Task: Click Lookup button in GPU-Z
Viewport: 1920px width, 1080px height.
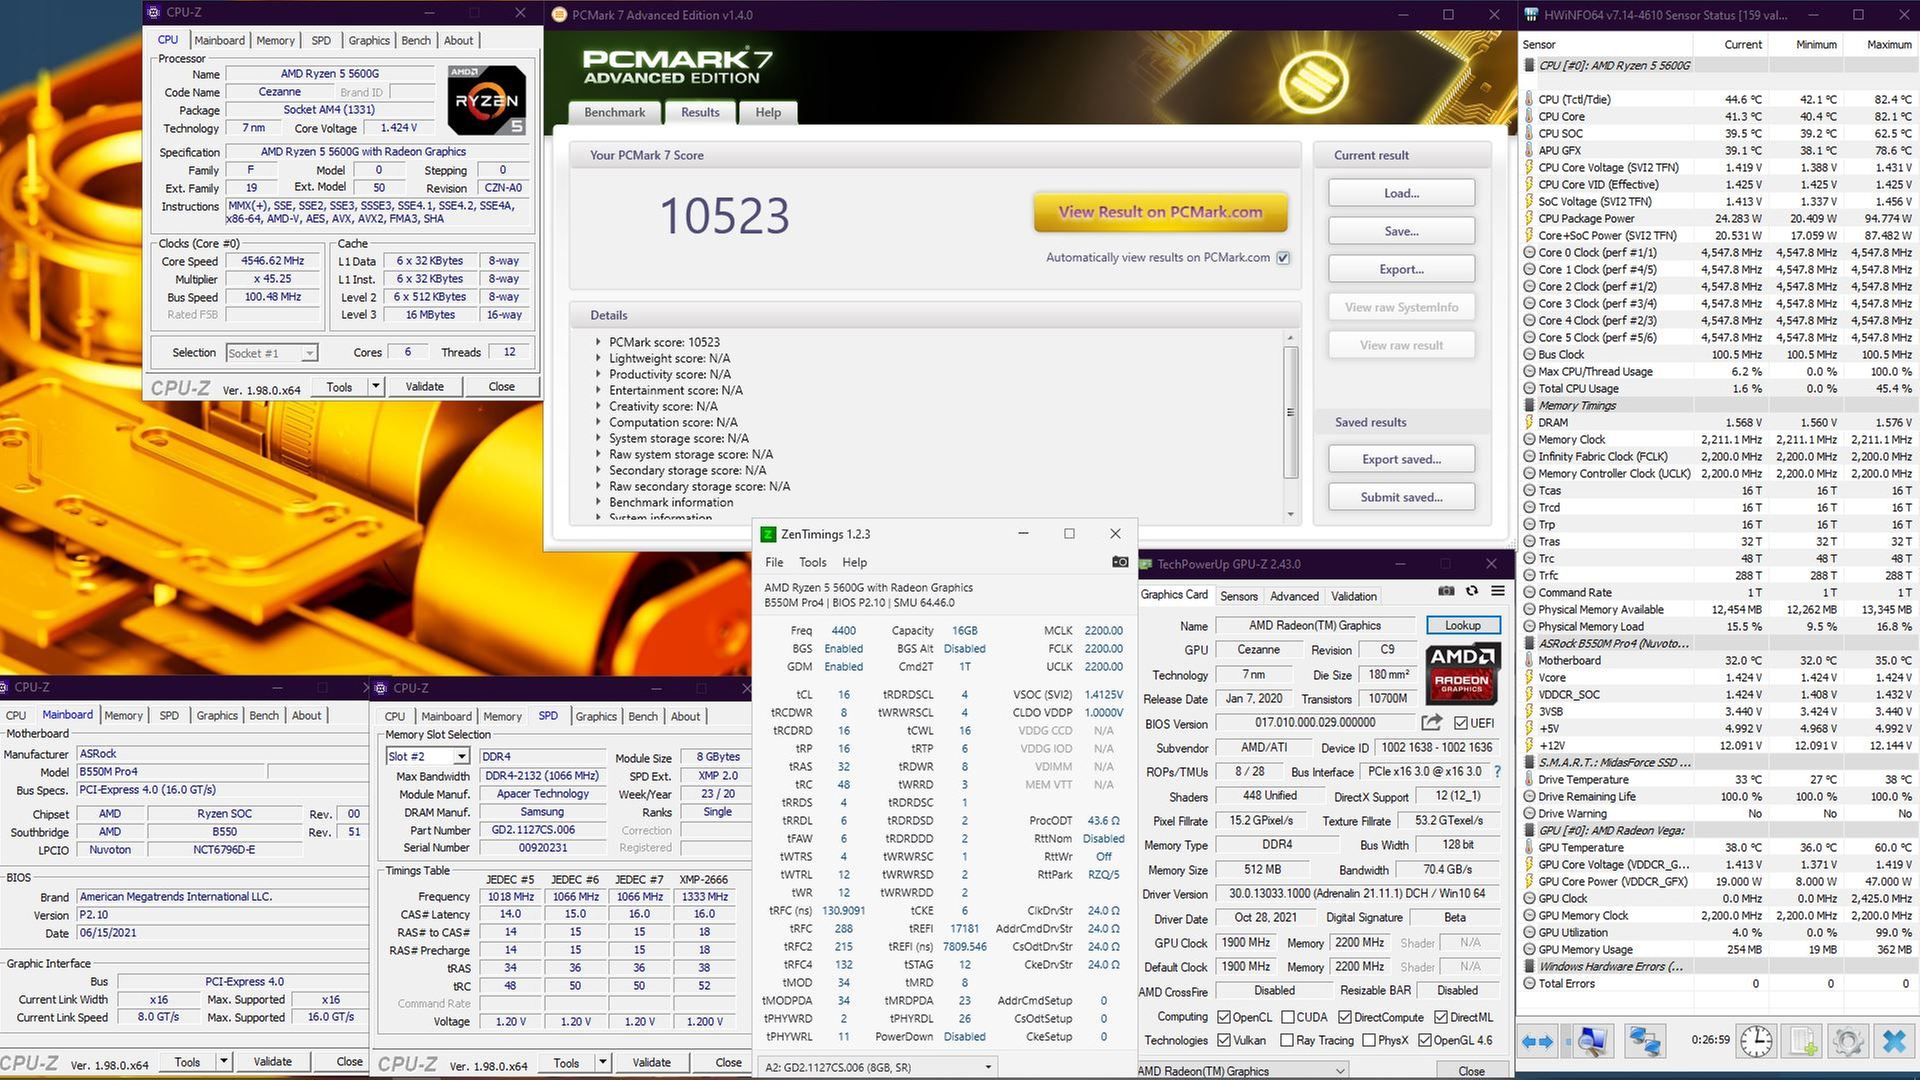Action: [x=1462, y=625]
